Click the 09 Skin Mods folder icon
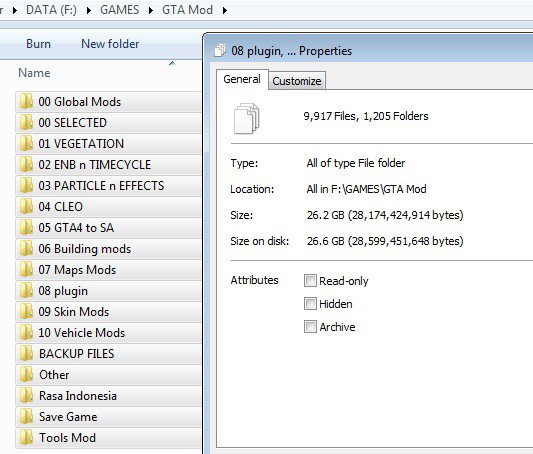The height and width of the screenshot is (454, 533). 26,312
